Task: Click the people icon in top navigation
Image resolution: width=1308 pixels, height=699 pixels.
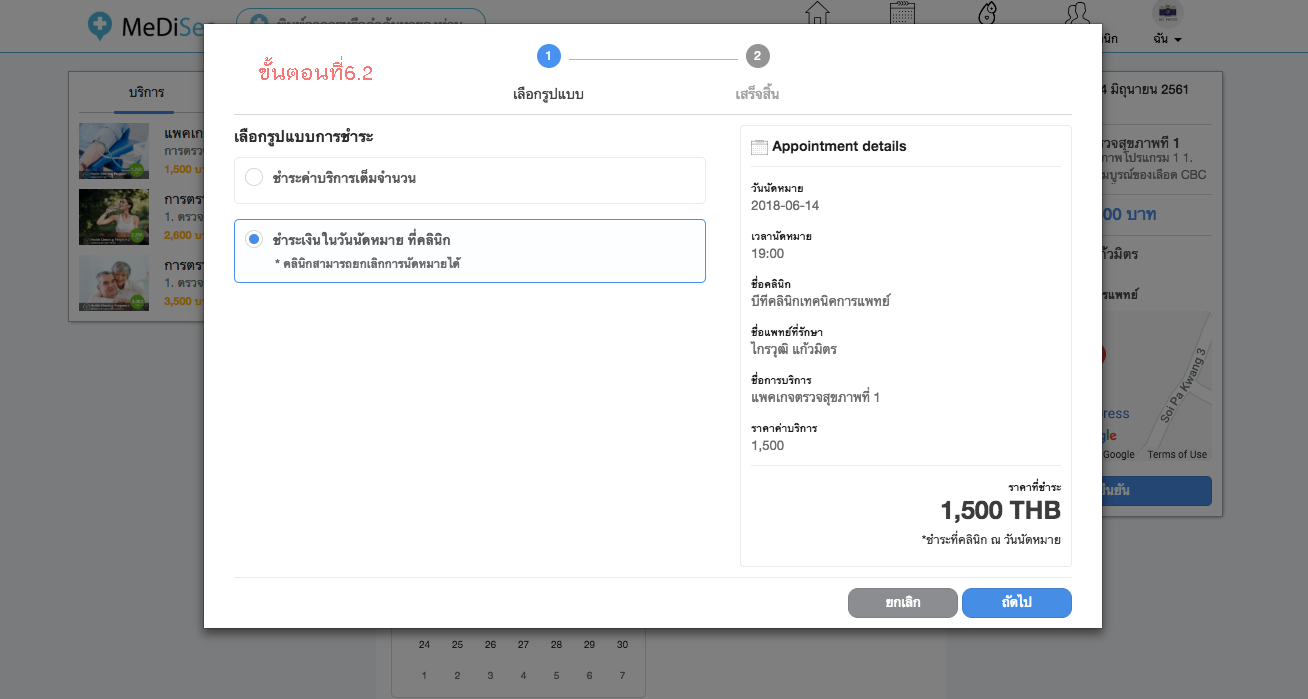Action: click(x=1077, y=13)
